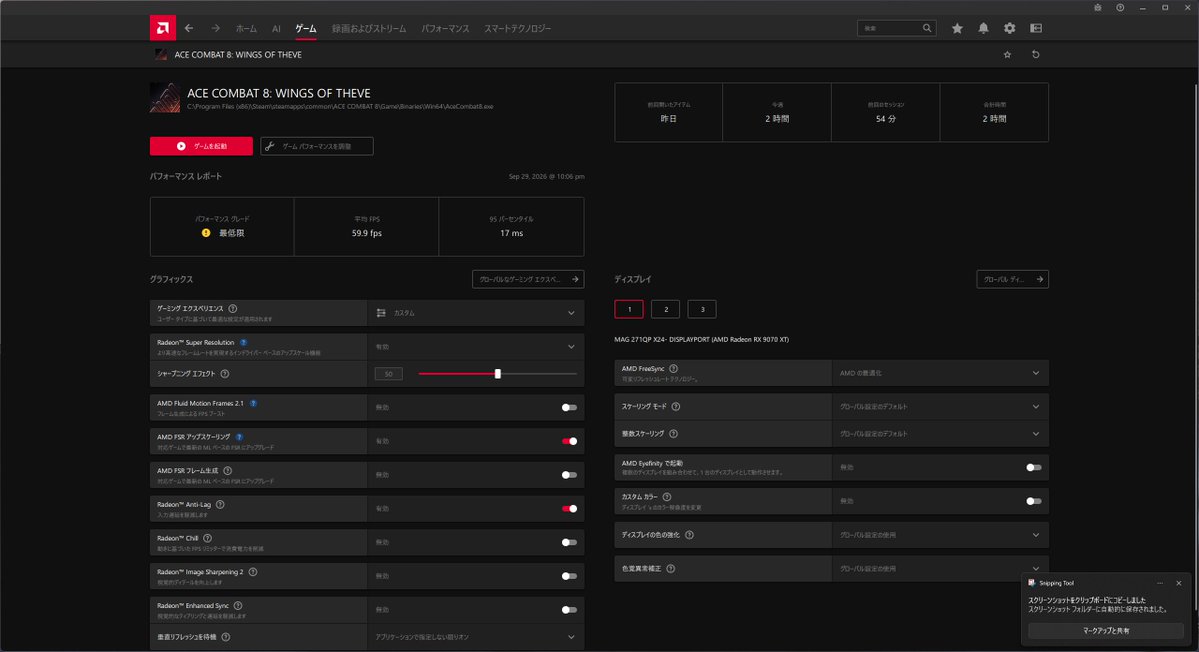Open the ゲーミング エクスペリエンス dropdown
1199x652 pixels.
(476, 313)
